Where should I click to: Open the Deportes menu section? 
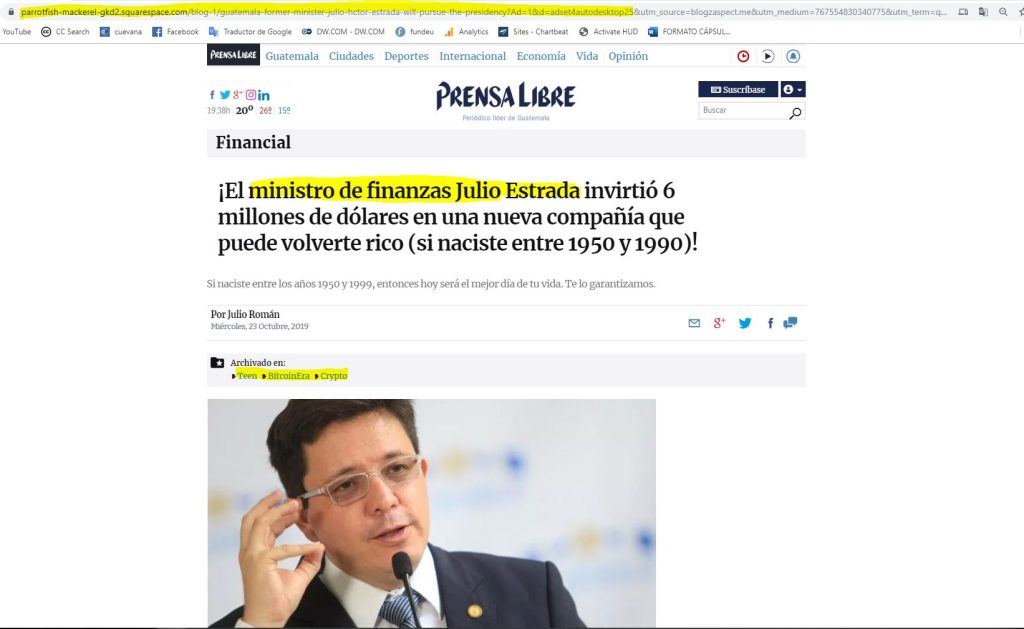406,56
